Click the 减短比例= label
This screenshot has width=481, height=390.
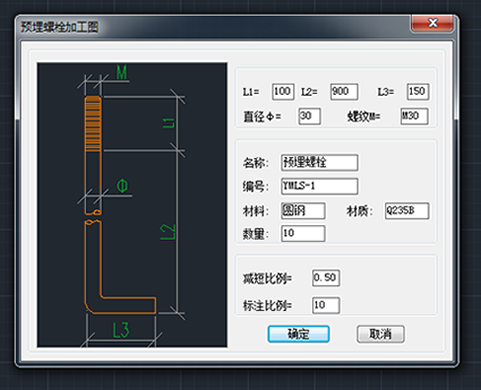click(x=267, y=278)
